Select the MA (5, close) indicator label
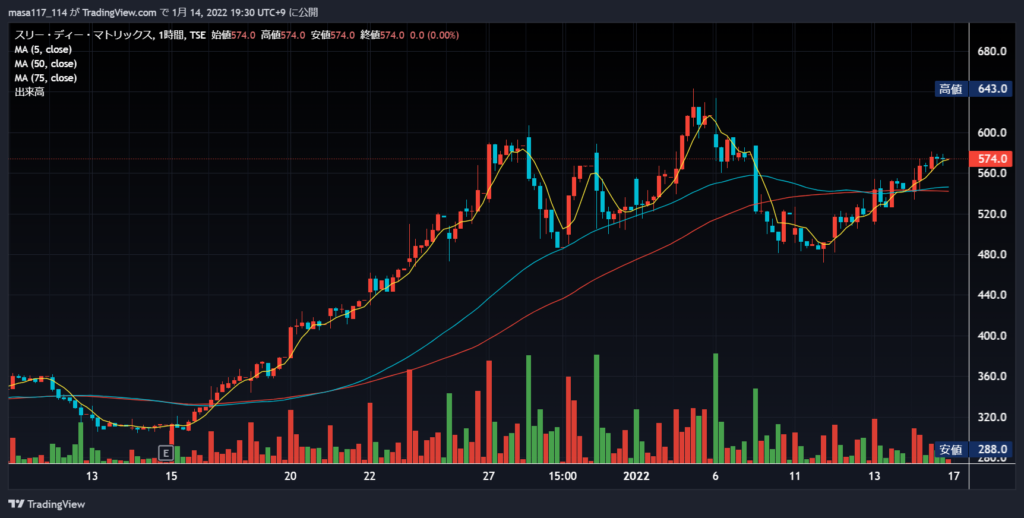The image size is (1024, 518). [43, 50]
